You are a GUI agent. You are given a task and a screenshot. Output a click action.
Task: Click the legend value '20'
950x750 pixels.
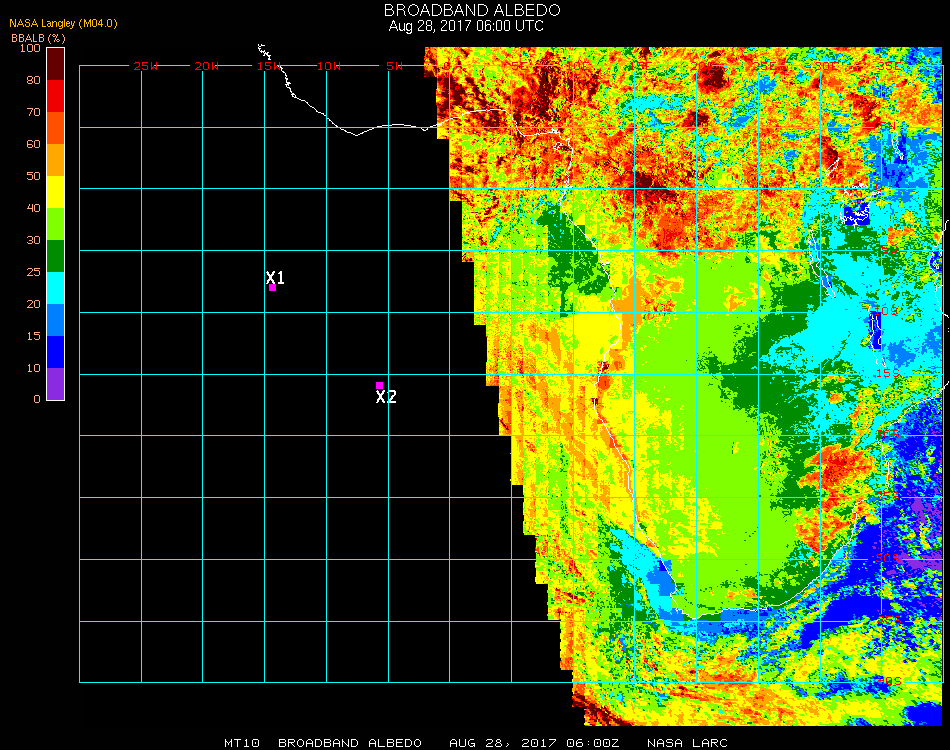[x=33, y=304]
